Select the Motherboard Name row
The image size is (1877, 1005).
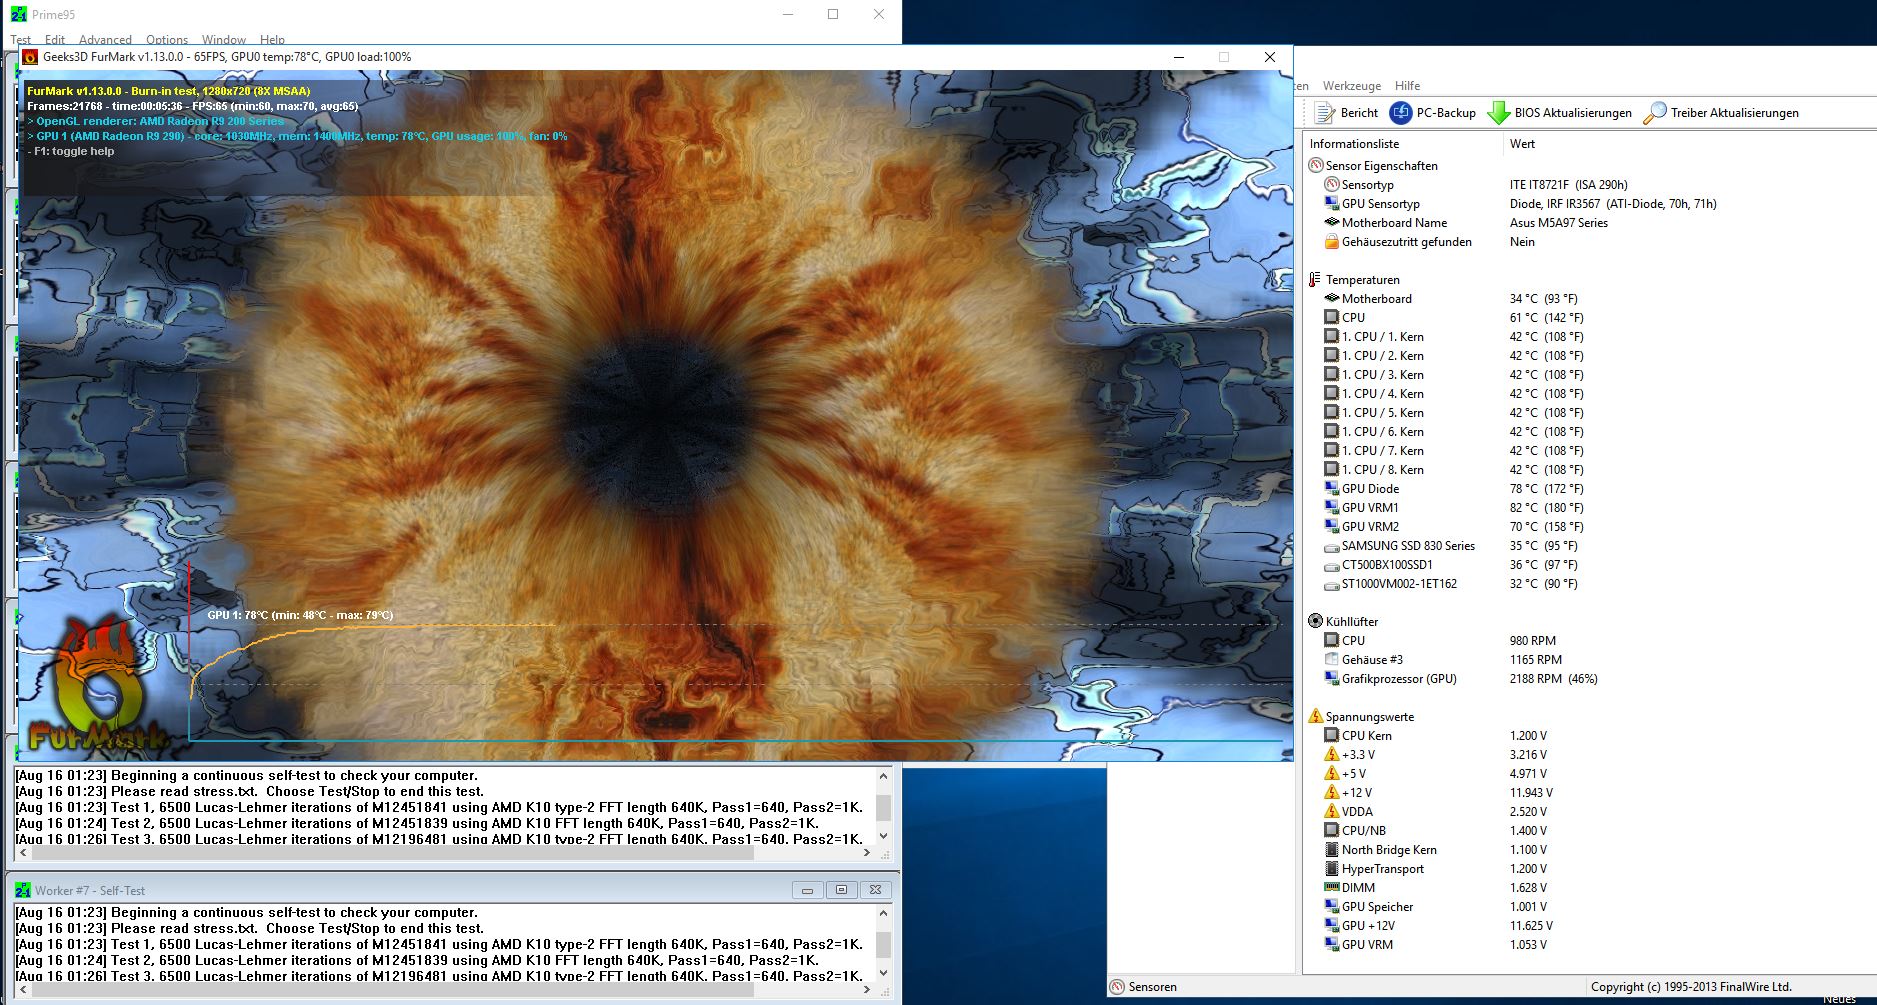click(x=1589, y=223)
